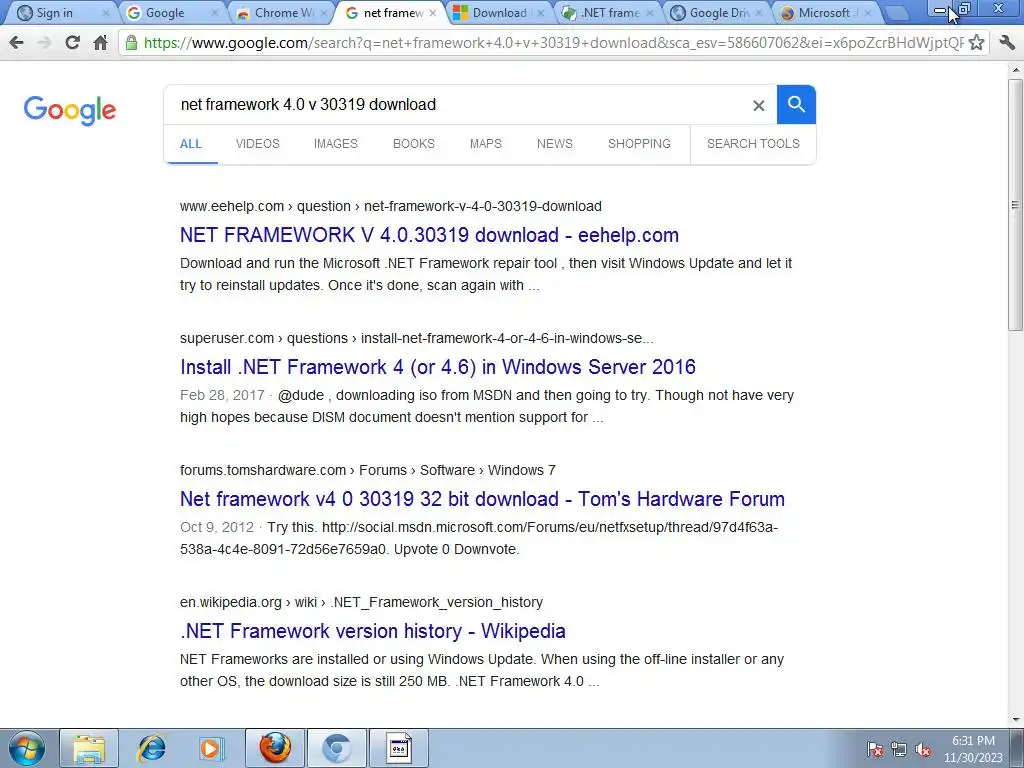Click the forums.tomshardware.com breadcrumb URL
Screen dimensions: 1024x768
pyautogui.click(x=368, y=470)
